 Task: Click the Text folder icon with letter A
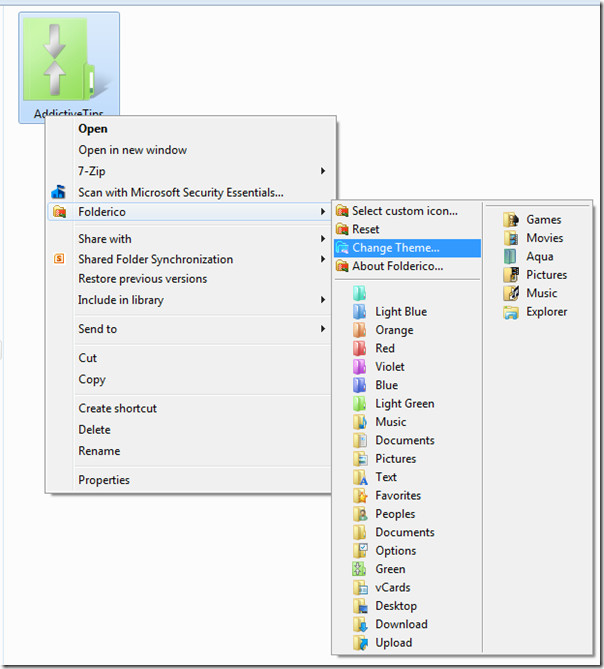[360, 477]
